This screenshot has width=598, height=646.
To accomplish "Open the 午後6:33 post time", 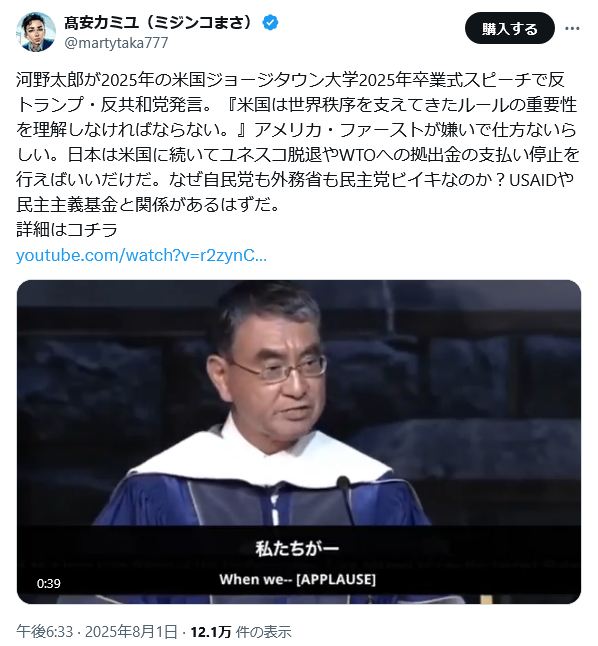I will coord(45,632).
